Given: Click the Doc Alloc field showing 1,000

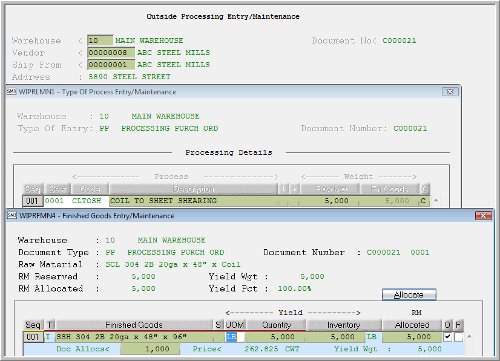Looking at the screenshot, I should 150,349.
